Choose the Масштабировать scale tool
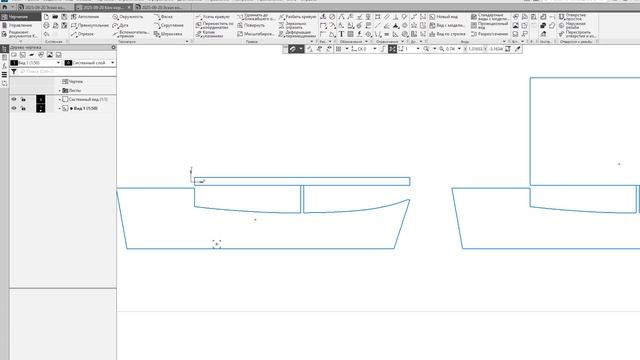This screenshot has width=640, height=360. pos(256,34)
